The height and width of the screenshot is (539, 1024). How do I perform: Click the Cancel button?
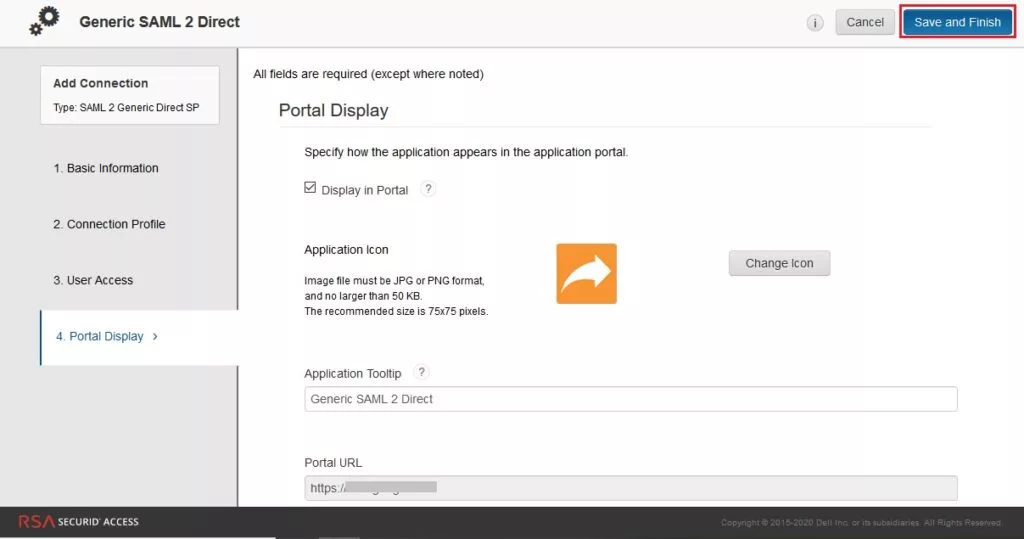pyautogui.click(x=865, y=22)
